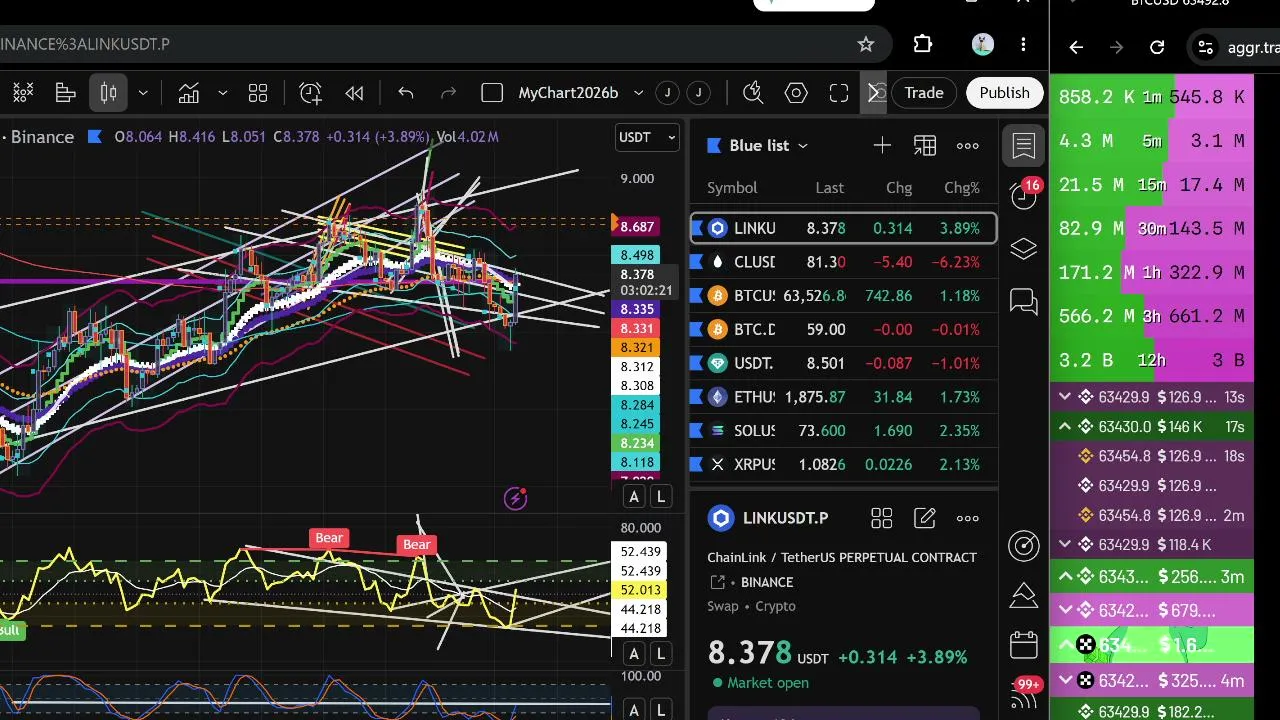Image resolution: width=1280 pixels, height=720 pixels.
Task: Expand the chart type dropdown arrow
Action: click(143, 93)
